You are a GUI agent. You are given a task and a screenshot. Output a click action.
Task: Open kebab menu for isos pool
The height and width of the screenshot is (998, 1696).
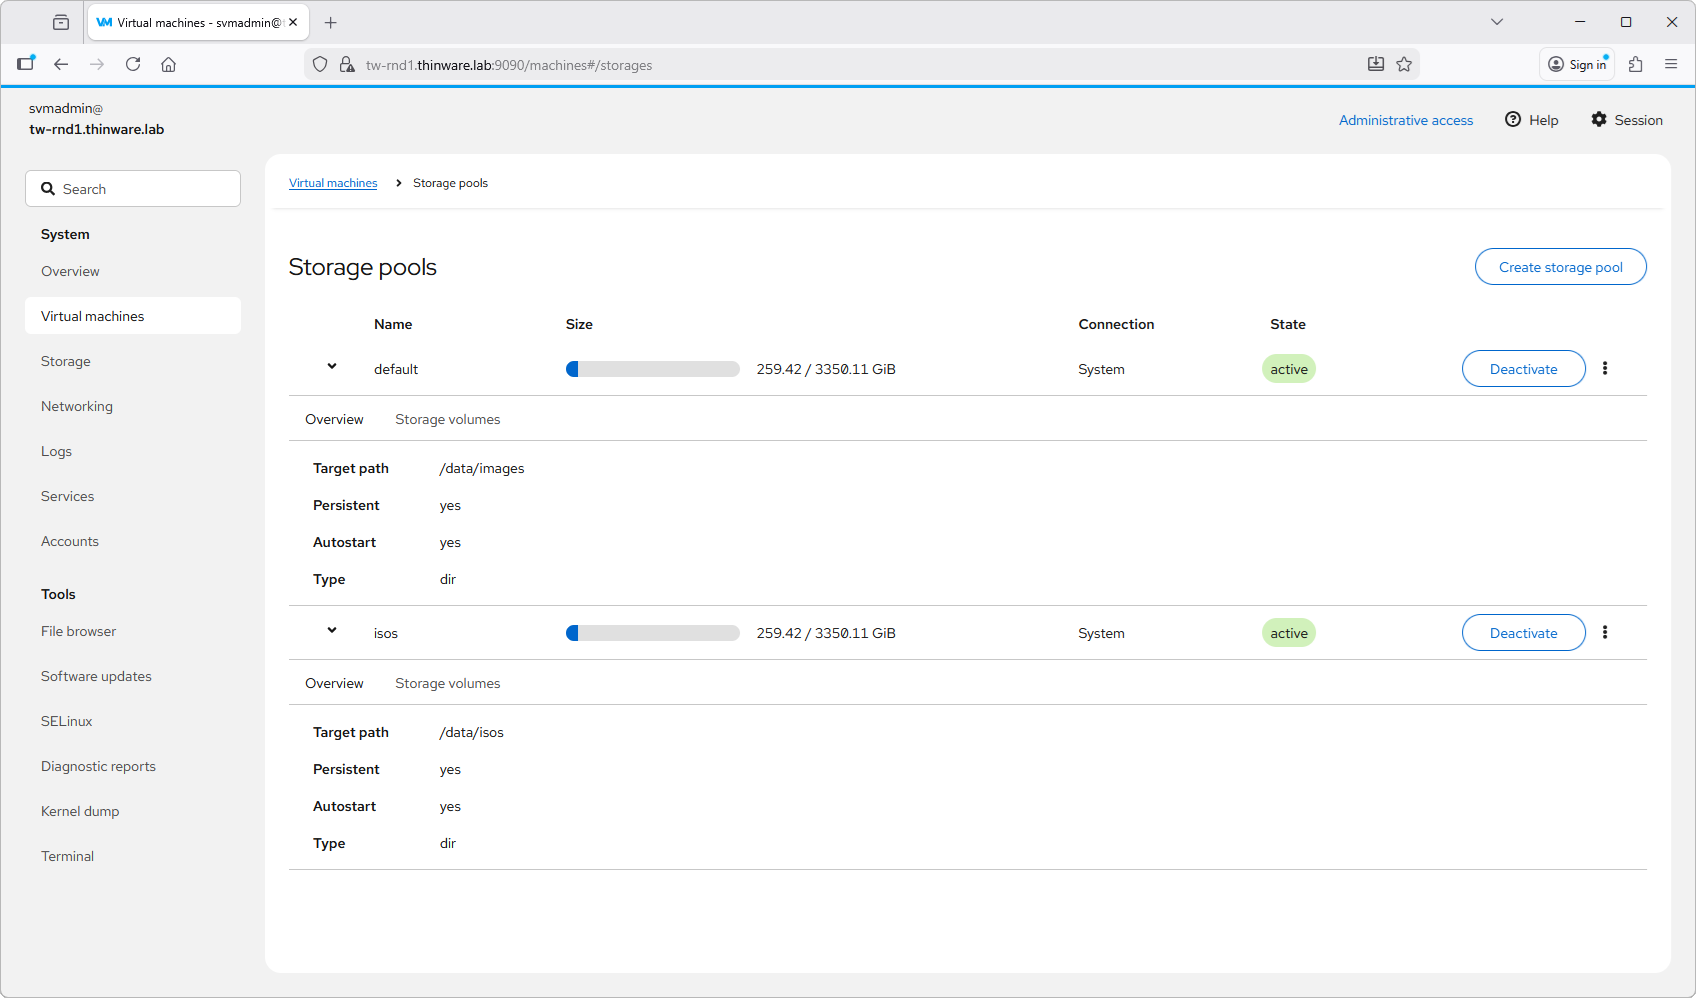pos(1605,632)
